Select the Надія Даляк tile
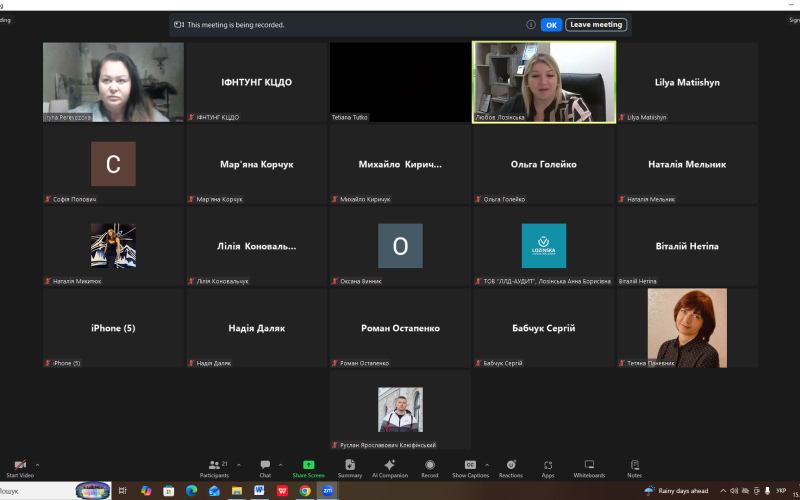 click(x=257, y=328)
